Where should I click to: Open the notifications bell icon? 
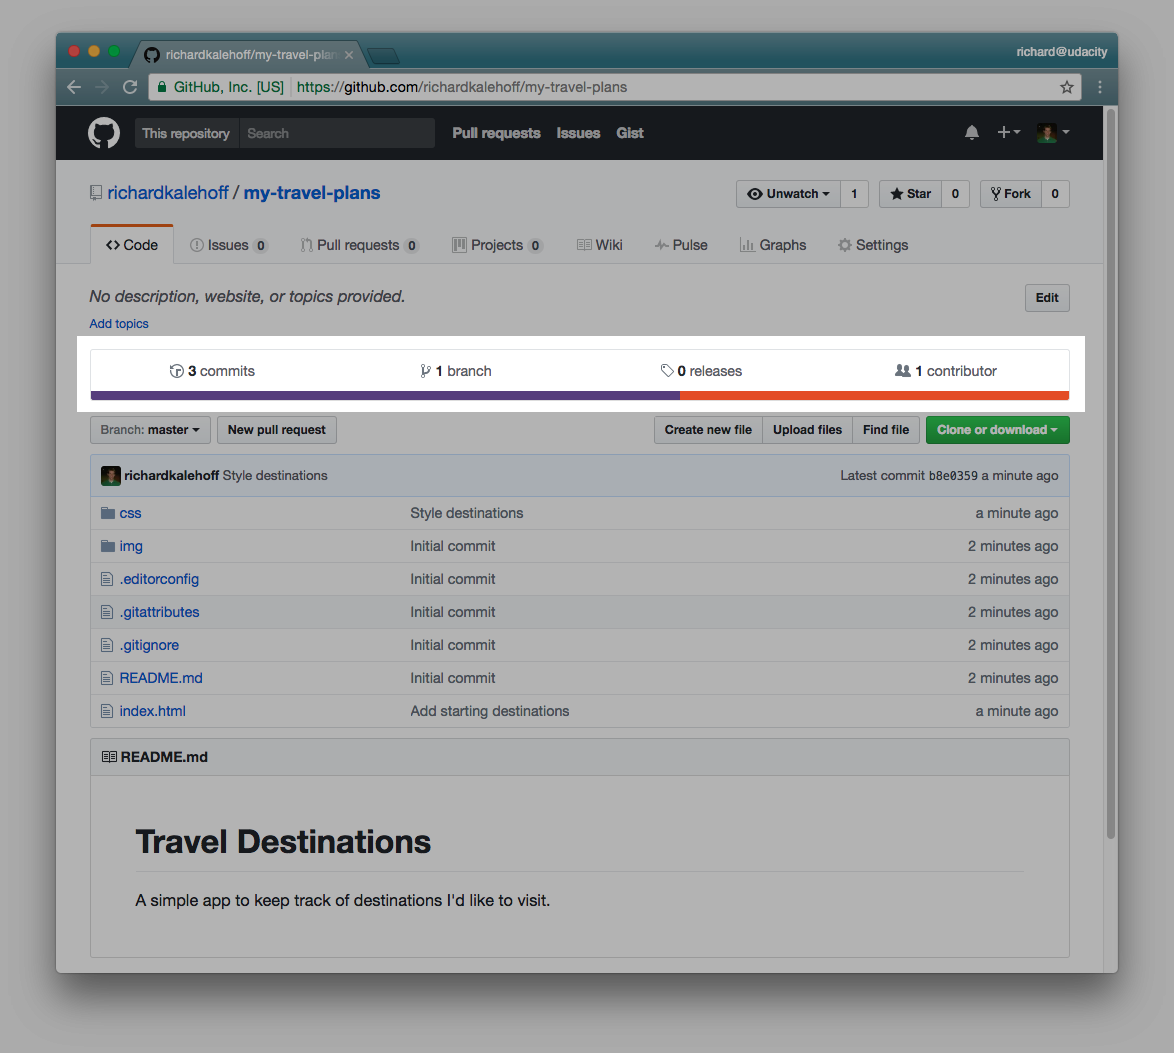pos(971,131)
